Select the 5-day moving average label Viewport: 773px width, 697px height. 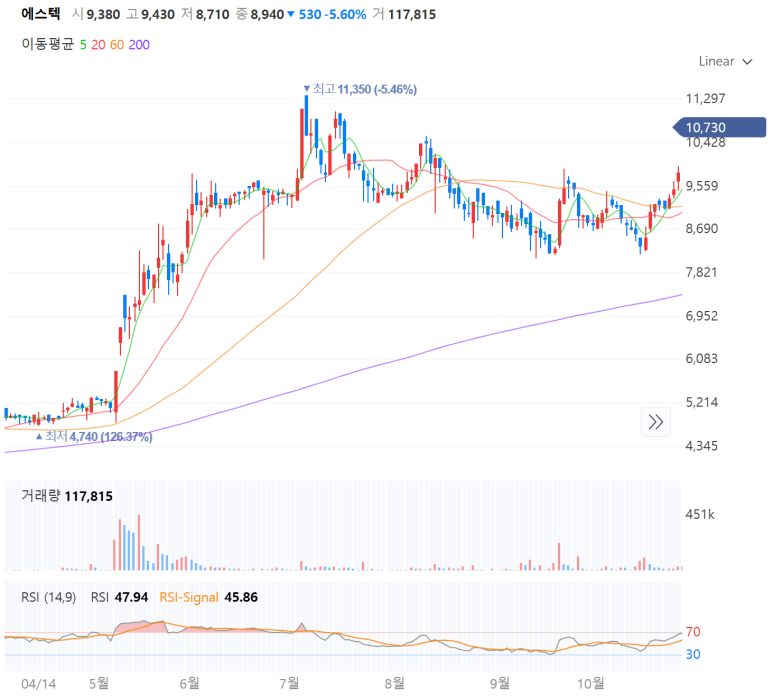pos(83,44)
